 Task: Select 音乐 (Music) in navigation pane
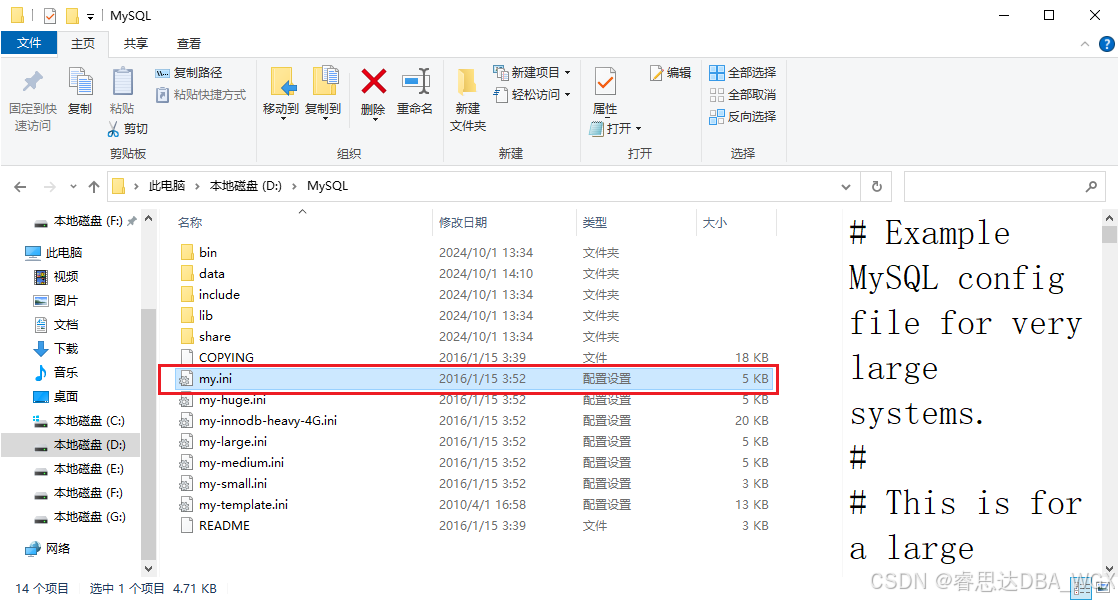point(56,373)
